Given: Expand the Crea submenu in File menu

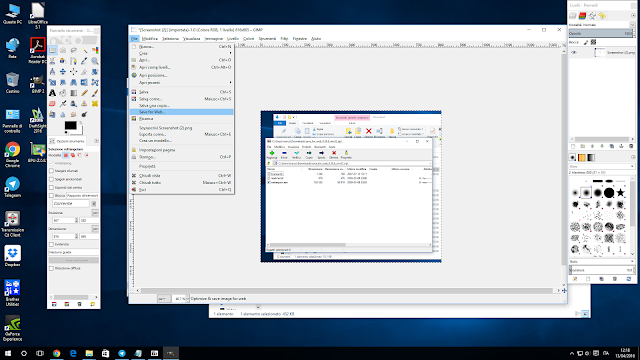Looking at the screenshot, I should point(182,53).
